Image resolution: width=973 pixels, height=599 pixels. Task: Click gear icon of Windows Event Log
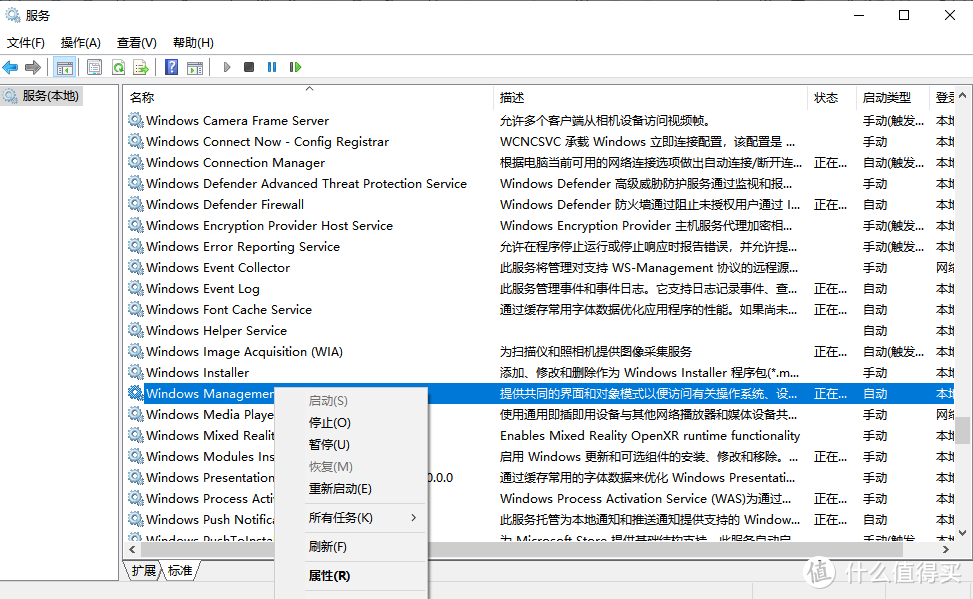pos(136,288)
